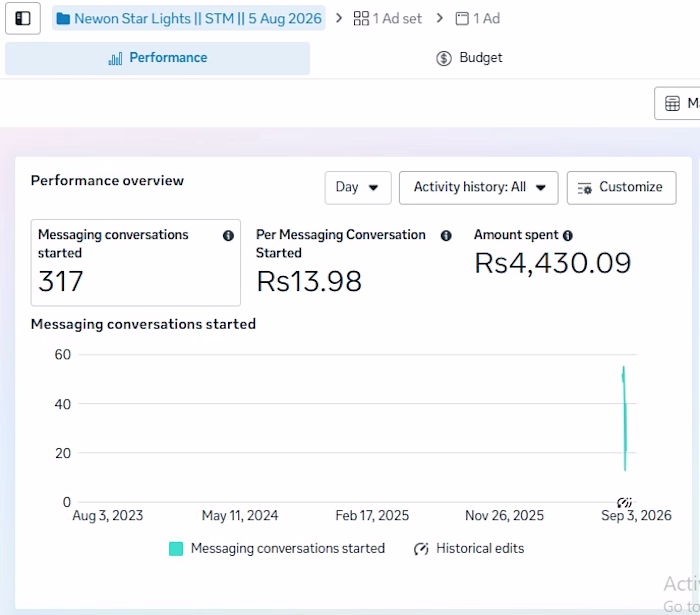
Task: Click the second breadcrumb chevron separator
Action: click(440, 18)
